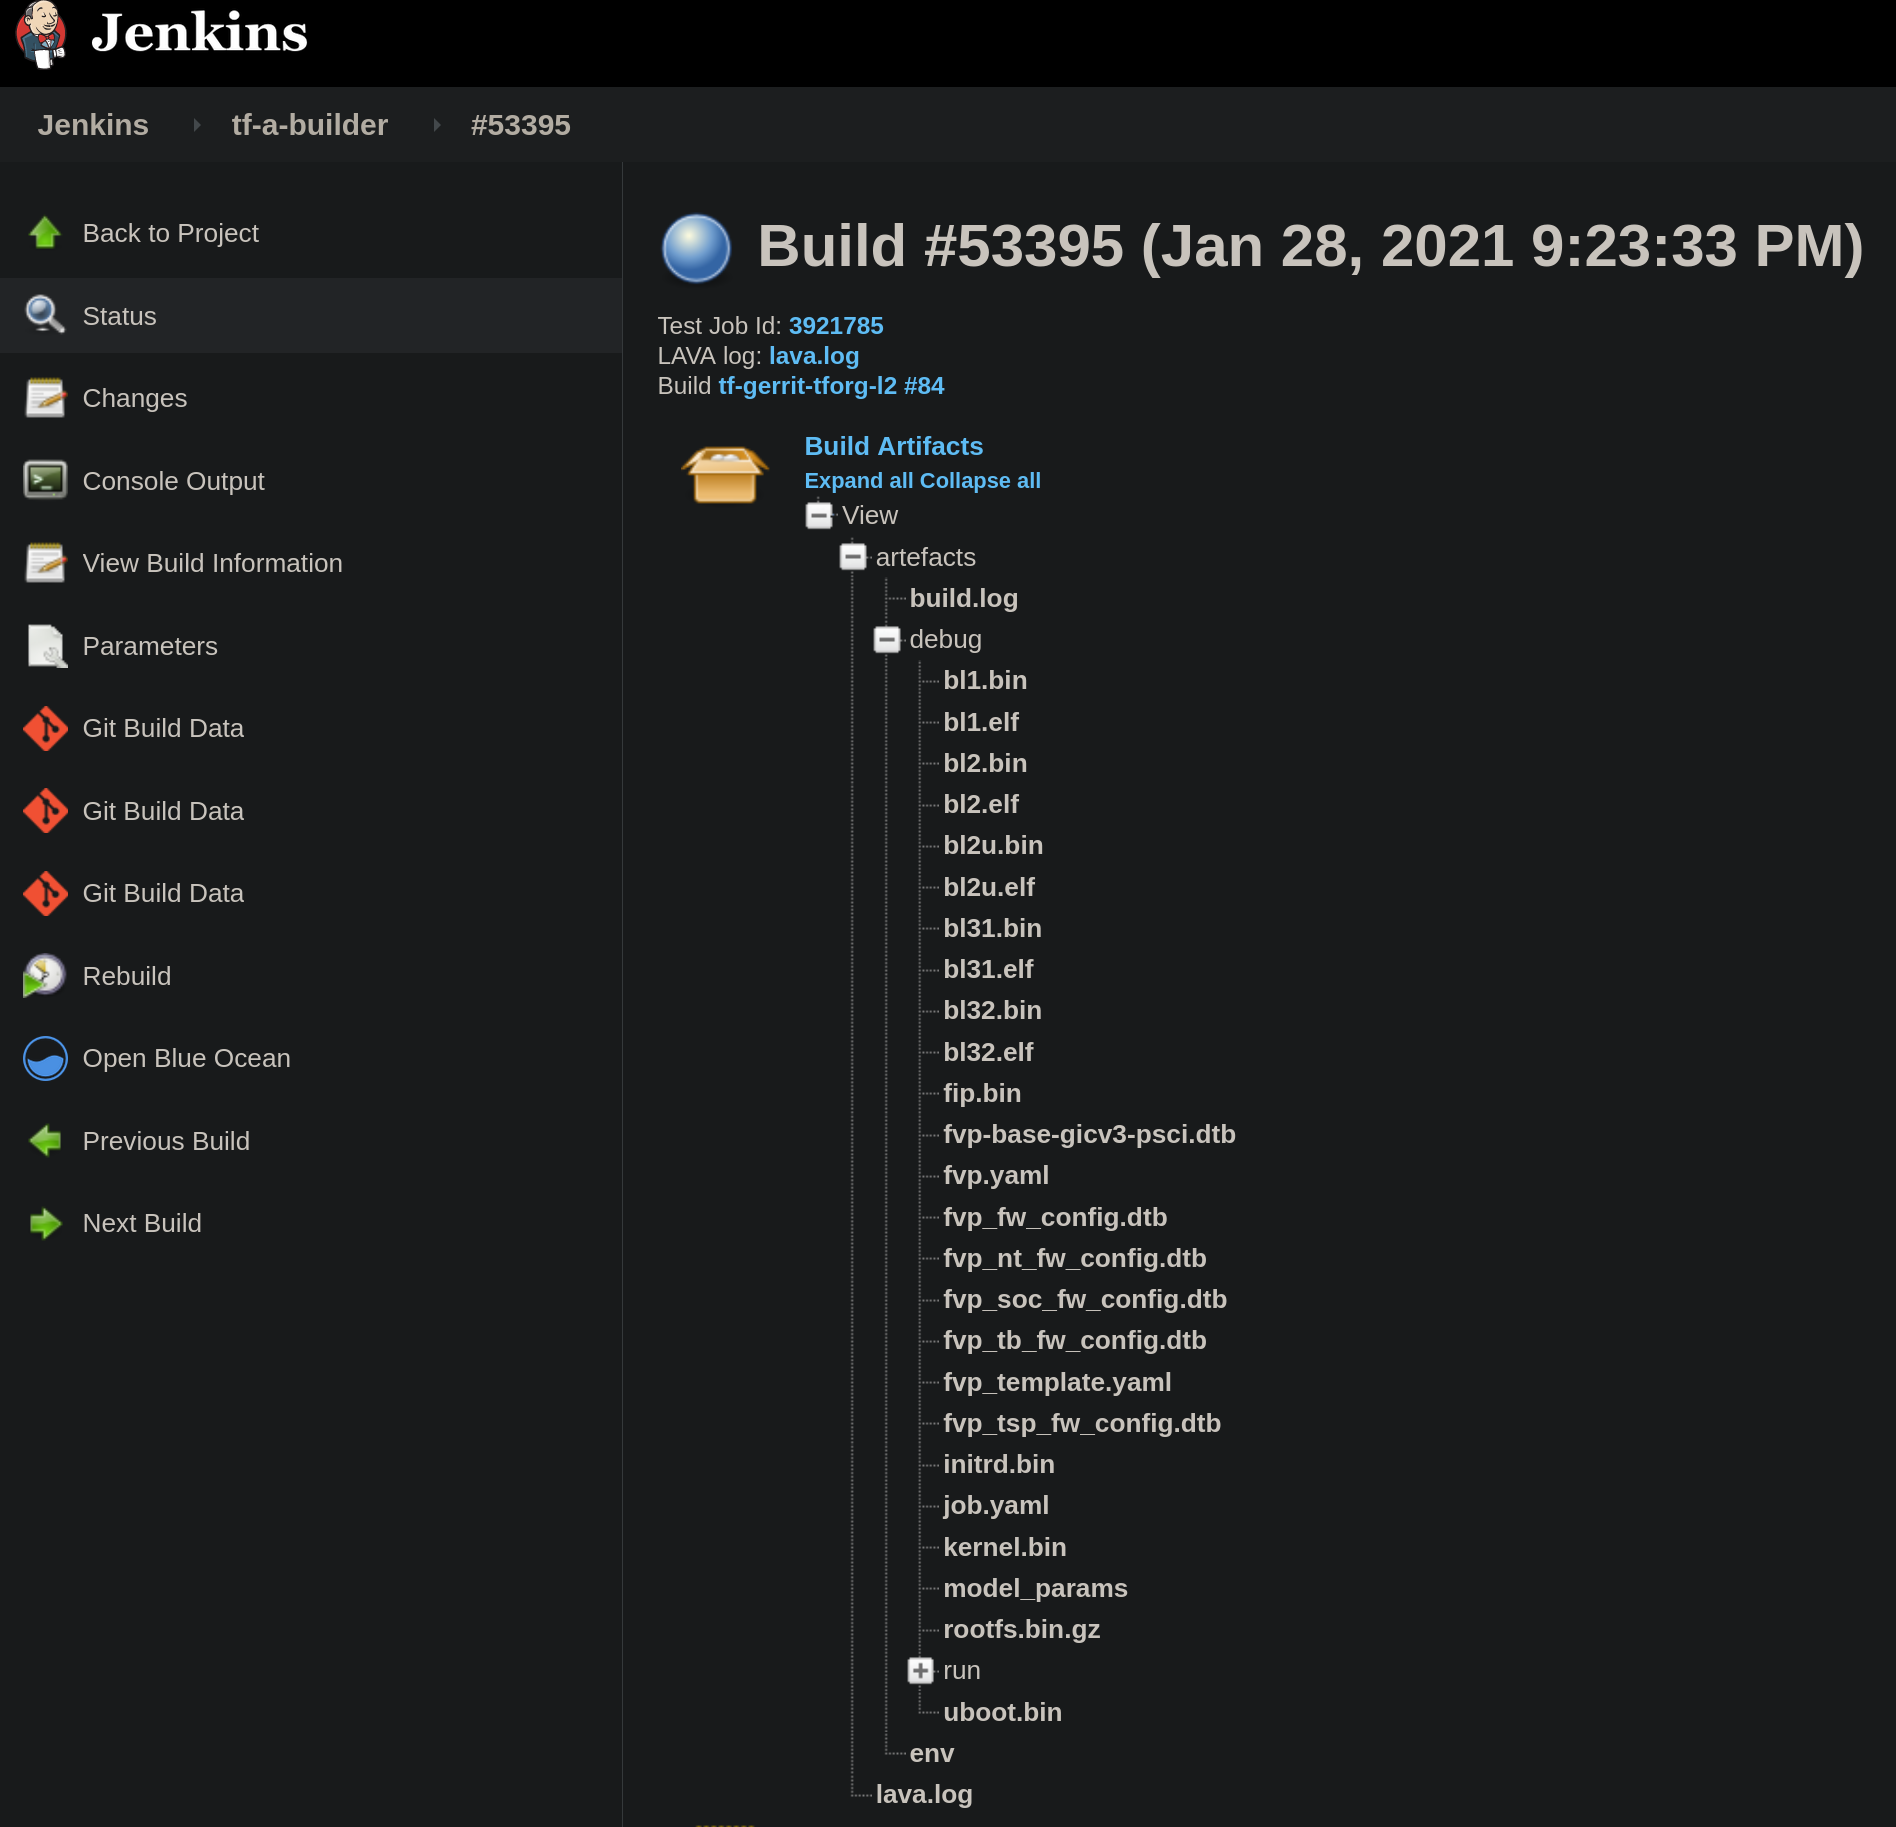Open the Changes sidebar item

pyautogui.click(x=134, y=398)
